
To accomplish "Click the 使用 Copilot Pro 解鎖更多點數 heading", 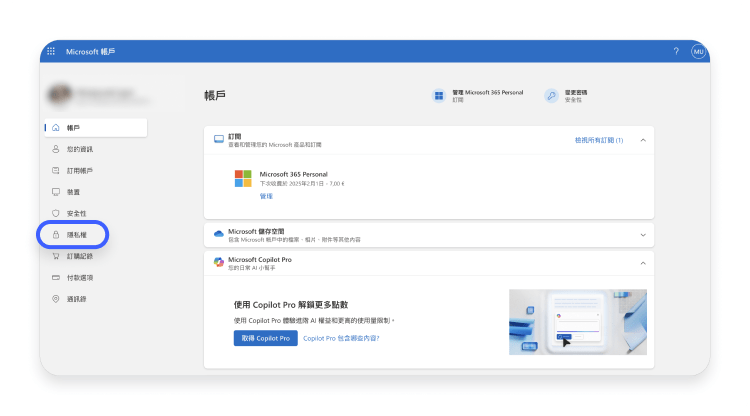I will (x=291, y=305).
